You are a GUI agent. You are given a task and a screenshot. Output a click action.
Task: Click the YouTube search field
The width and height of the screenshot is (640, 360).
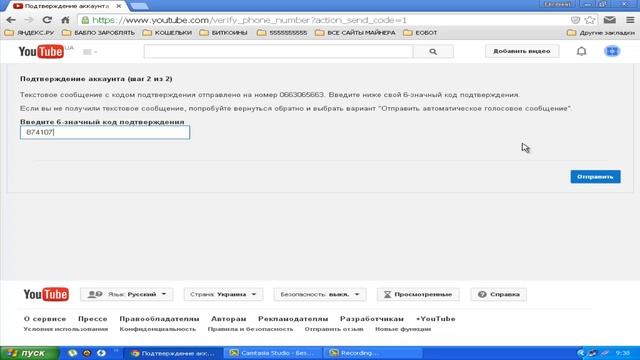(x=278, y=51)
